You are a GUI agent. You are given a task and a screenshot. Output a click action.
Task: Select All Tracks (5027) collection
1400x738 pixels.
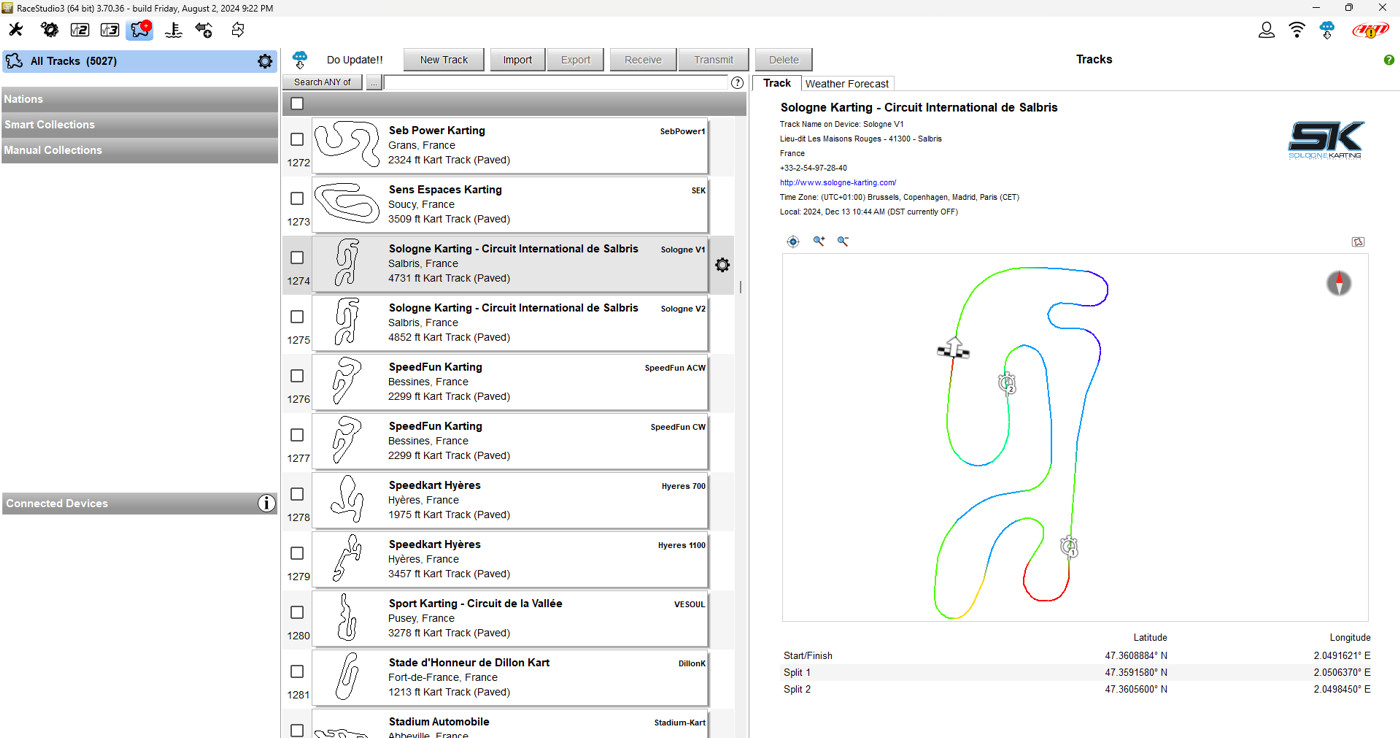(139, 61)
